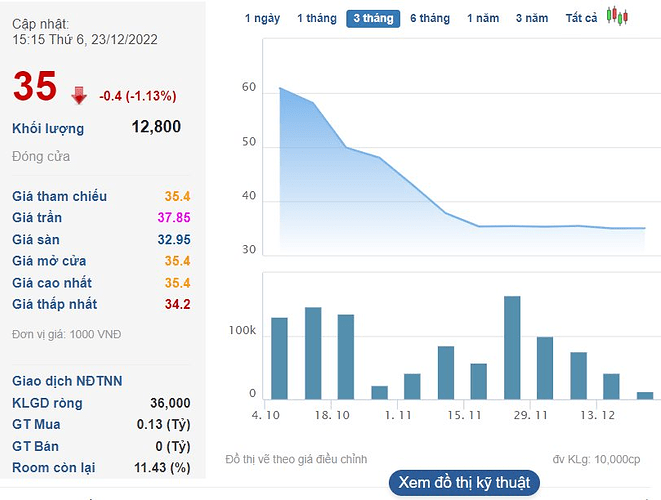Select the '1 ngày' time range tab

coord(262,19)
